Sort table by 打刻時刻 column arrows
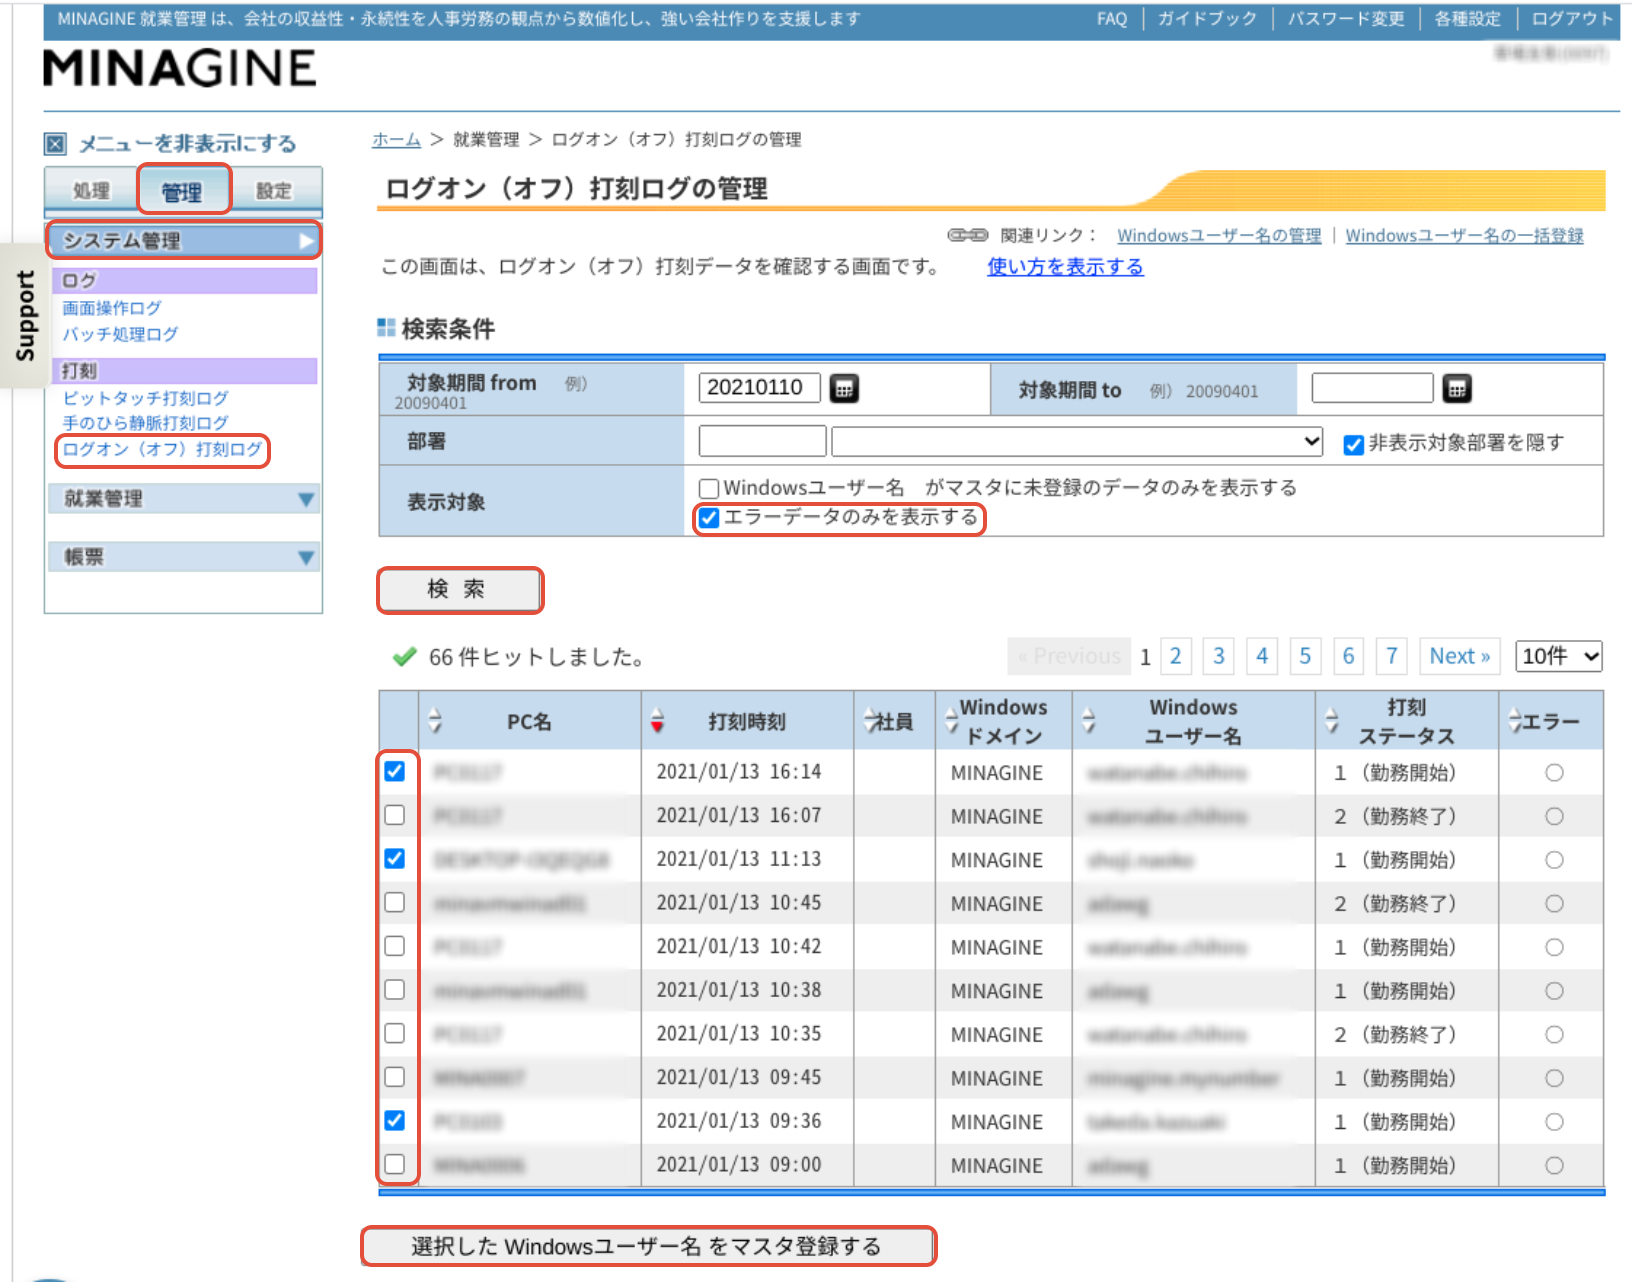The image size is (1632, 1282). tap(657, 720)
